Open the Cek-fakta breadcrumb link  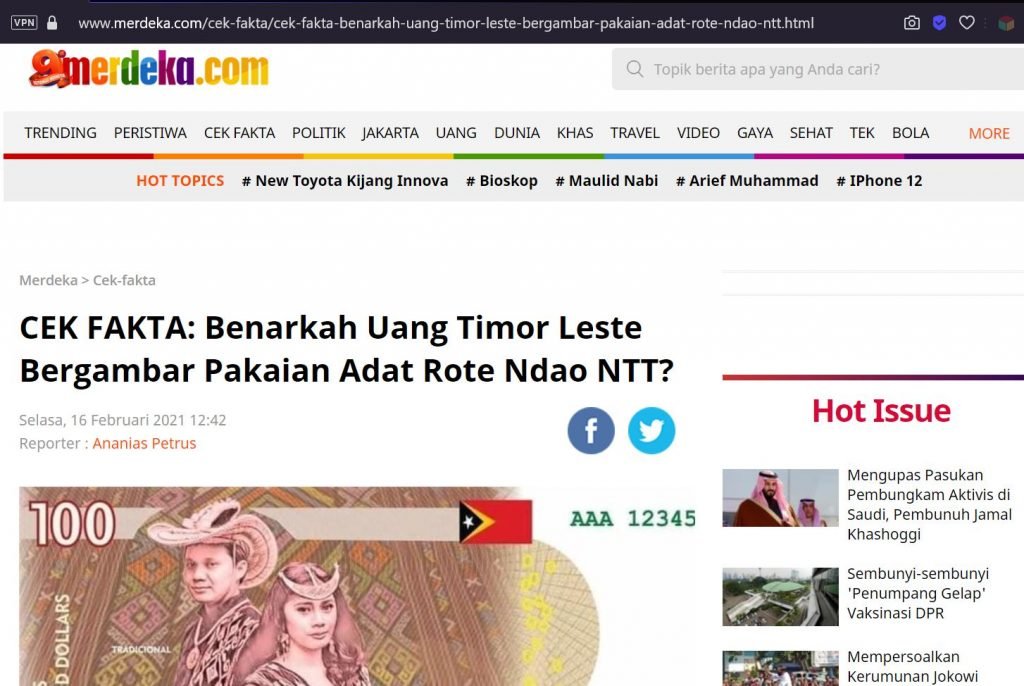click(x=124, y=280)
